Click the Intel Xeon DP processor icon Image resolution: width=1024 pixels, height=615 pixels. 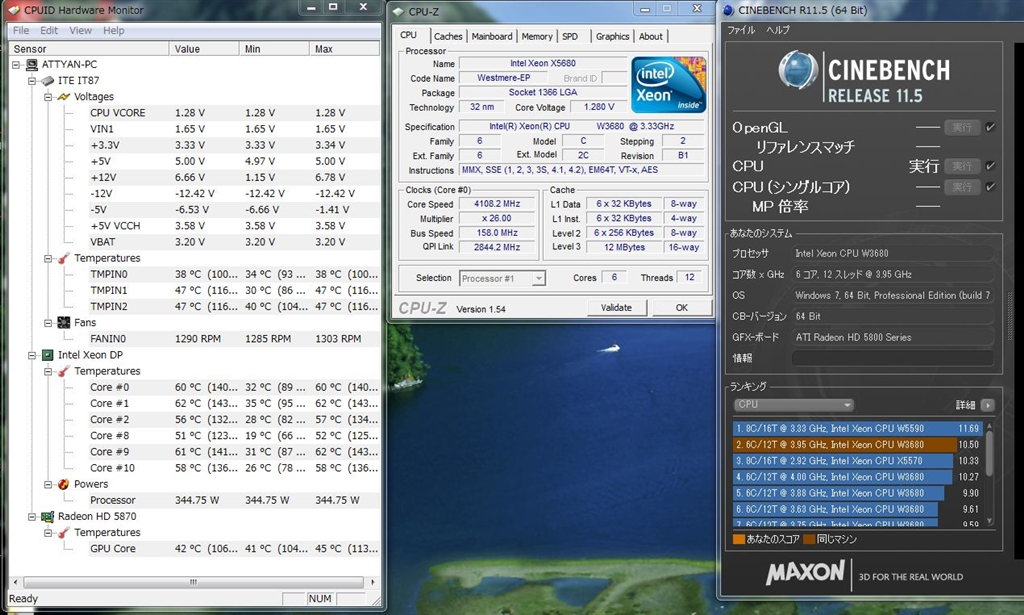tap(48, 355)
